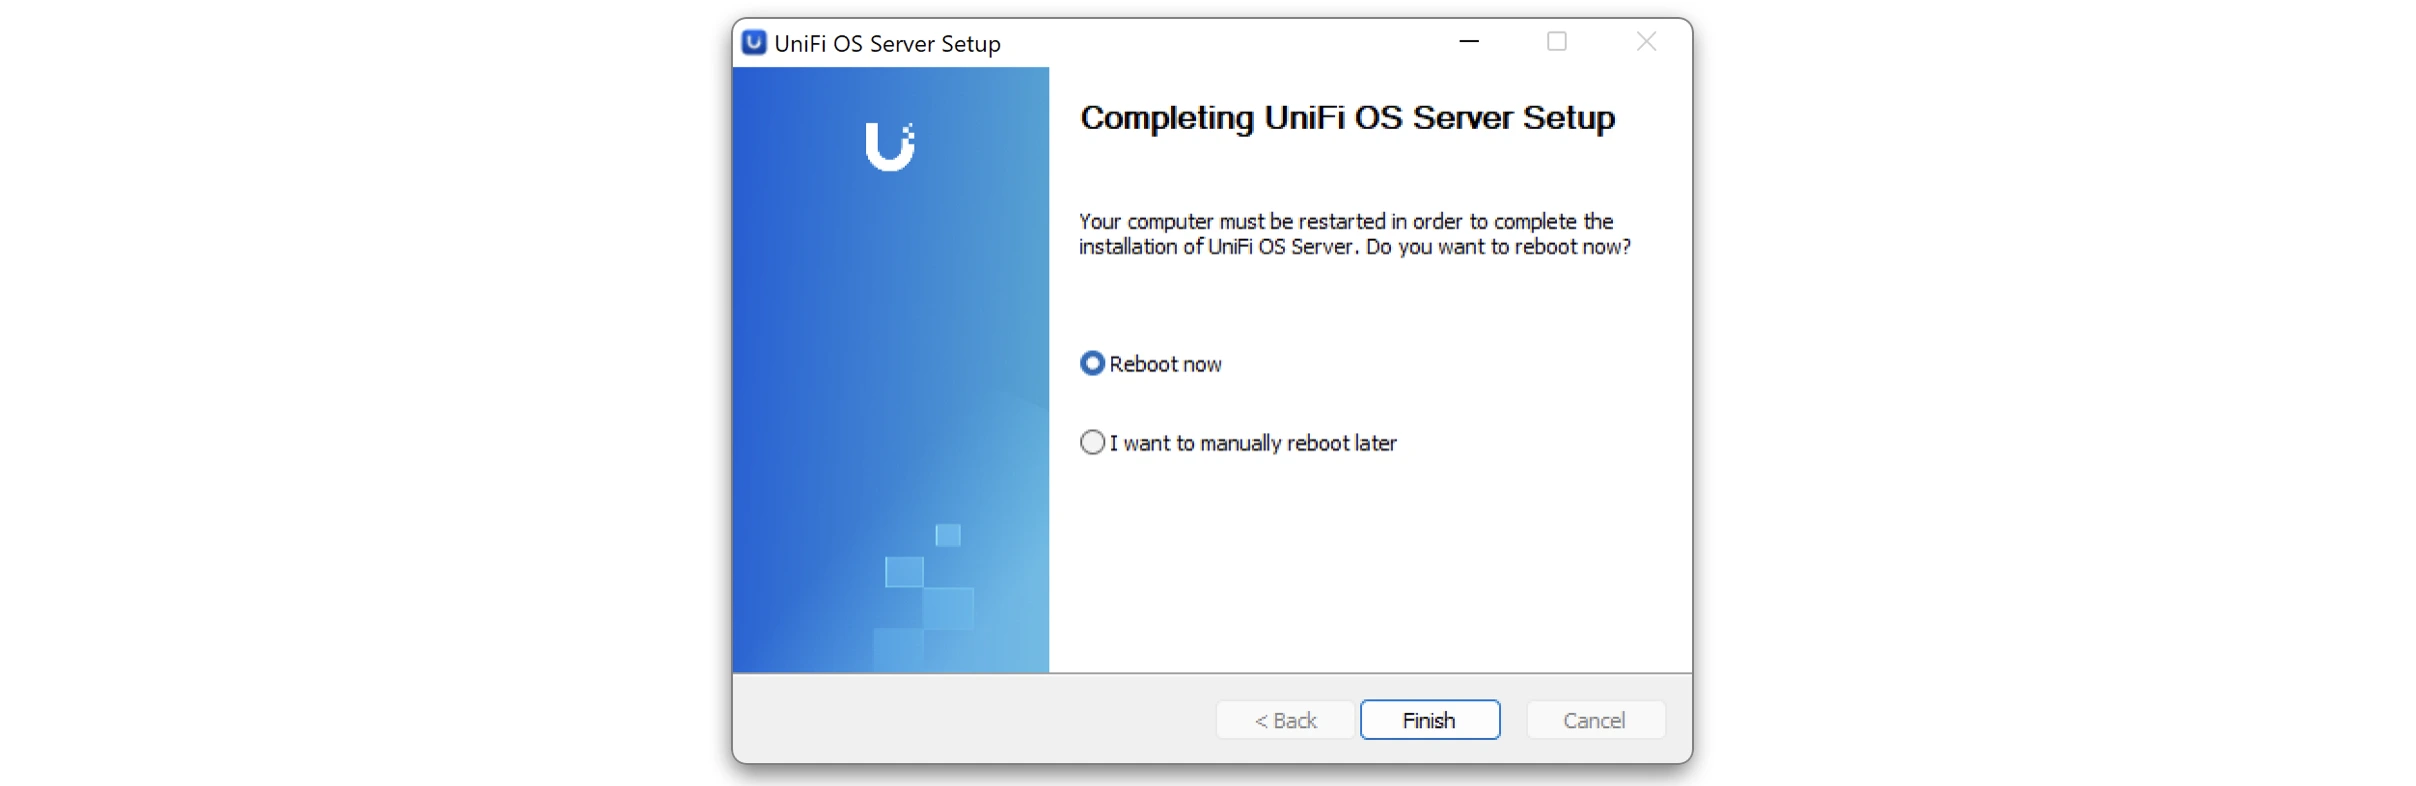Viewport: 2416px width, 786px height.
Task: Select the option to restart immediately
Action: coord(1091,362)
